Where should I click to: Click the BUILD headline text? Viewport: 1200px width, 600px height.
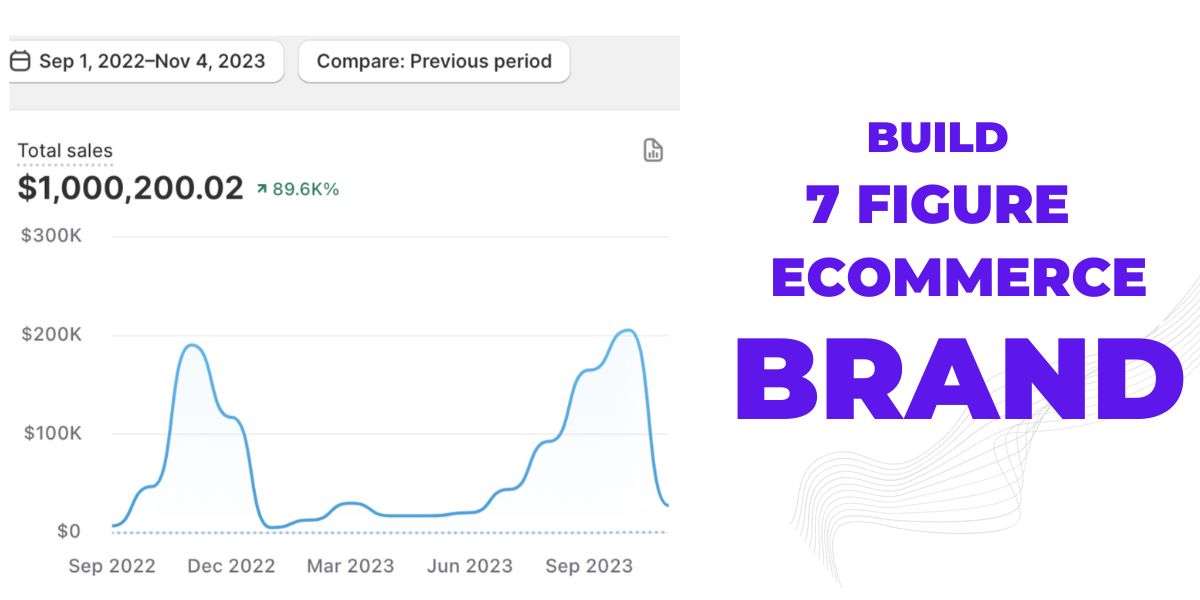point(937,137)
